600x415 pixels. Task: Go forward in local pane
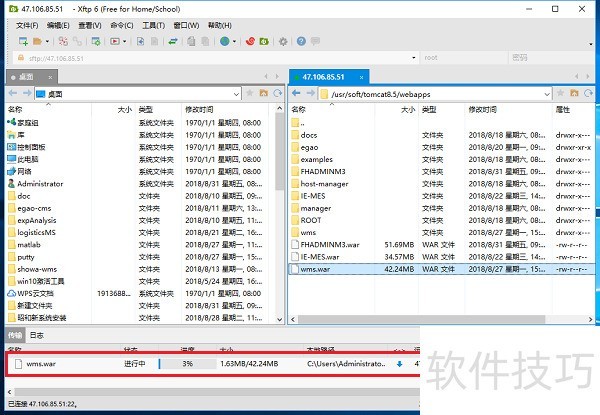click(x=27, y=93)
